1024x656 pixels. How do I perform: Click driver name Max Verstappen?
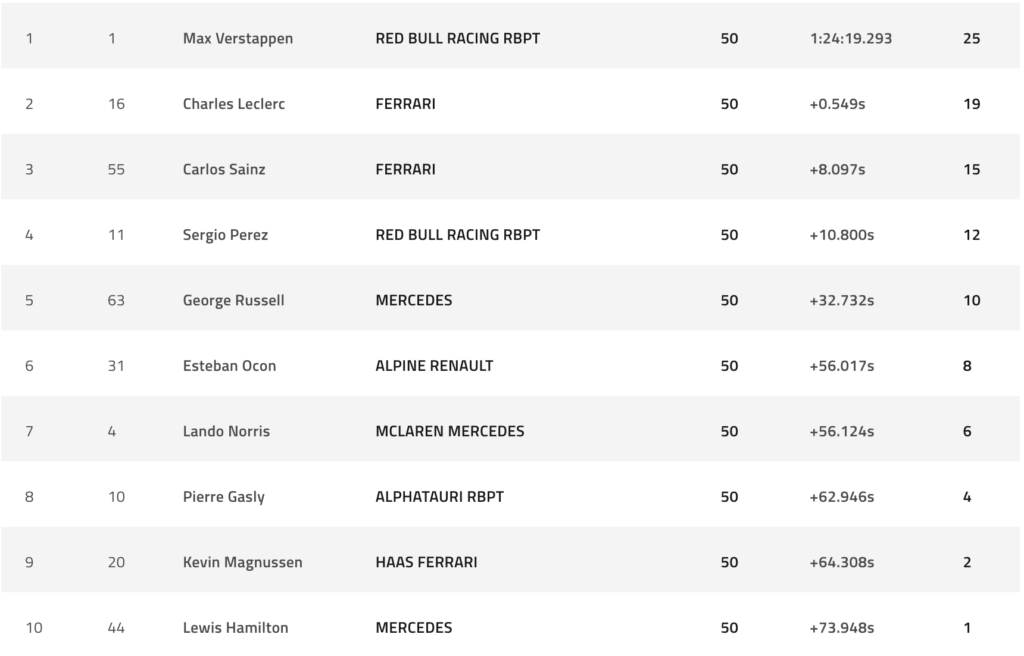[237, 39]
